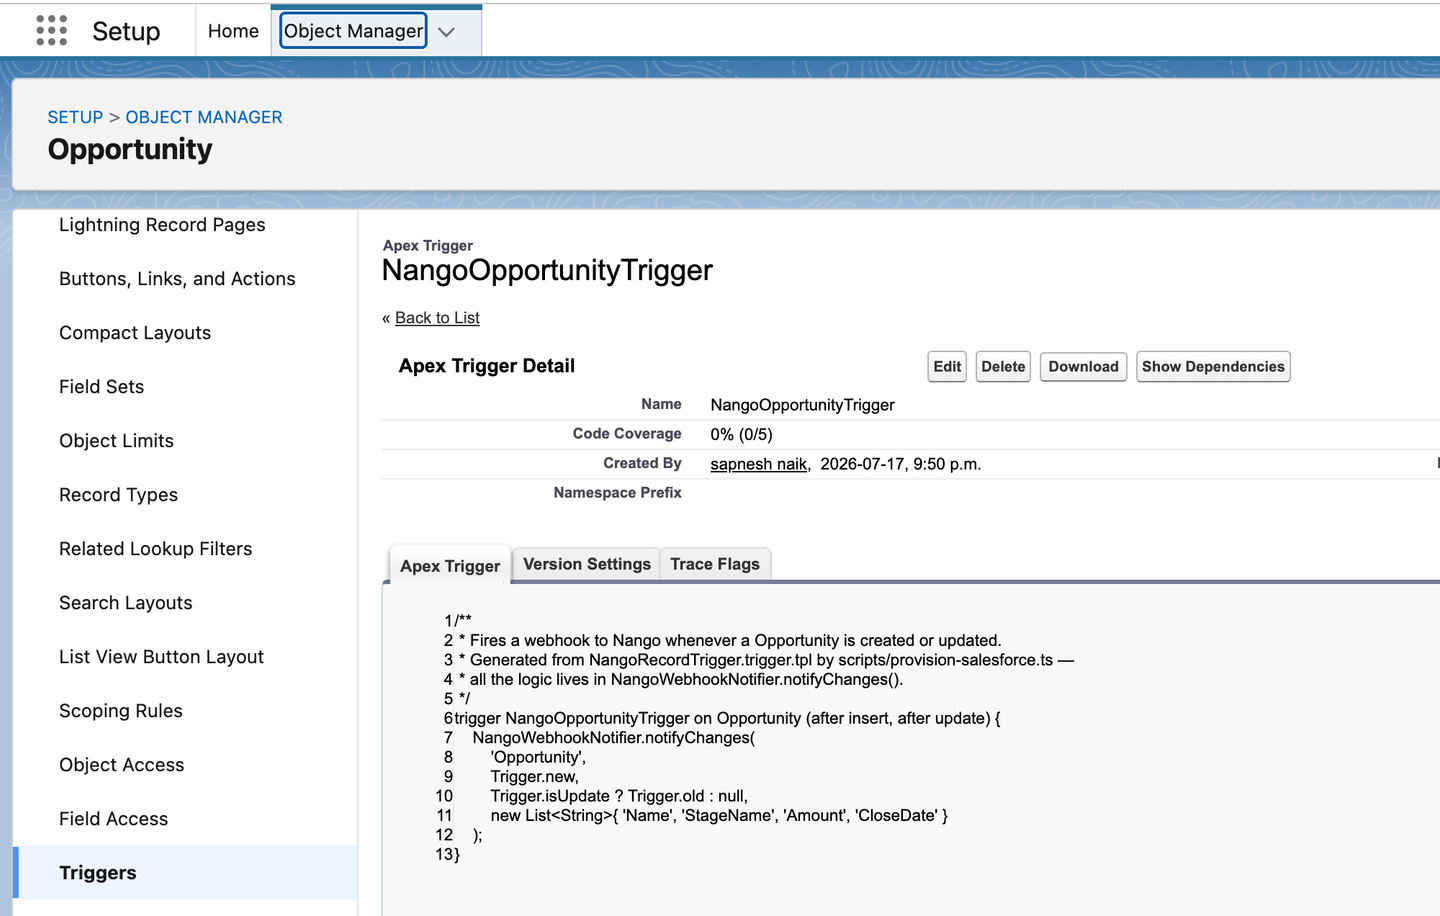
Task: Download the Apex trigger
Action: 1084,366
